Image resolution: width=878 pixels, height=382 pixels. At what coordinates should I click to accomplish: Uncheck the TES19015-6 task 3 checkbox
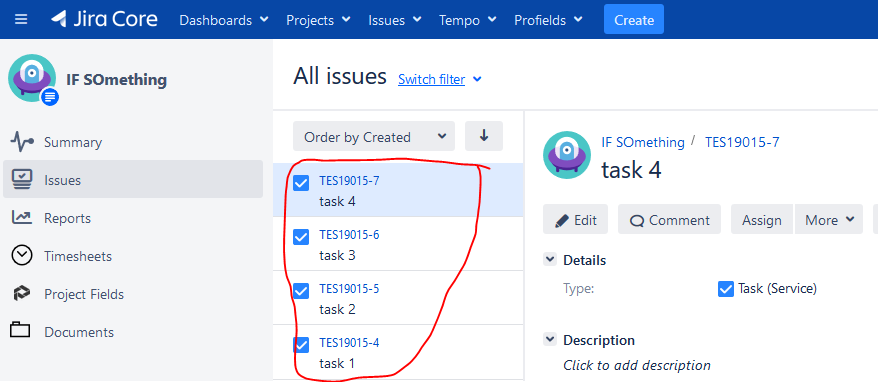coord(301,237)
